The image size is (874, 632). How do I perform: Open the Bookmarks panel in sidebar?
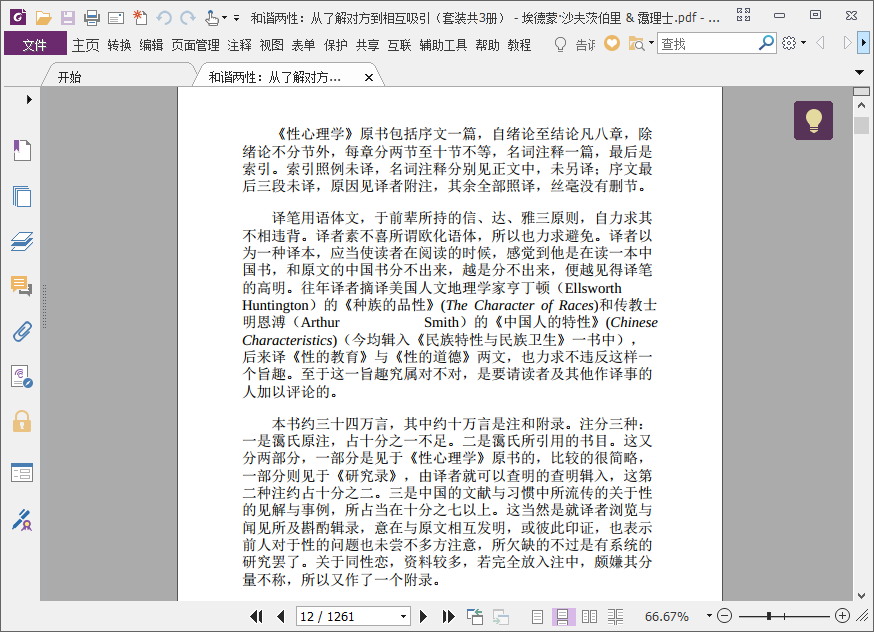(x=22, y=150)
